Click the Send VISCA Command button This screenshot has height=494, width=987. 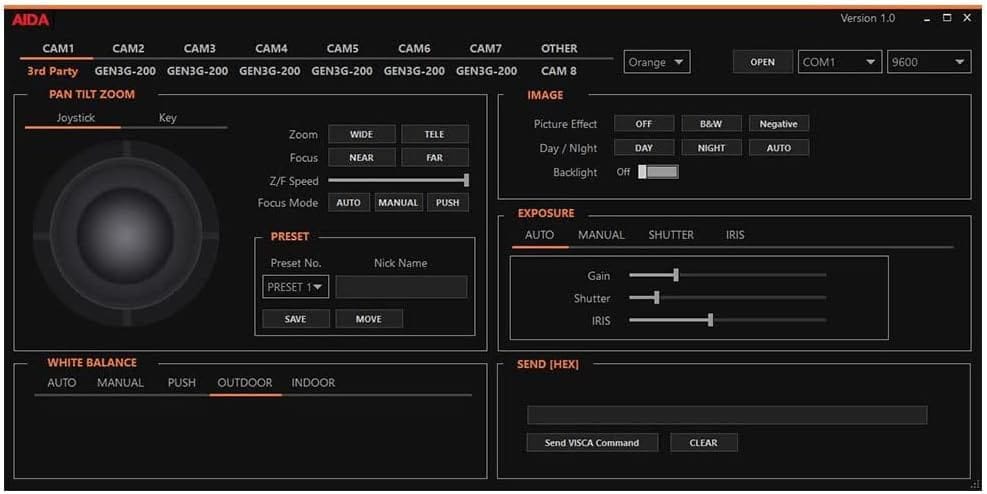tap(592, 442)
